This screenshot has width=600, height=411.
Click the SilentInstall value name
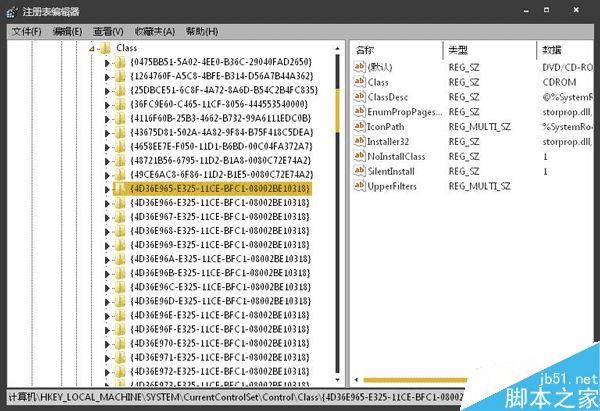(x=391, y=171)
